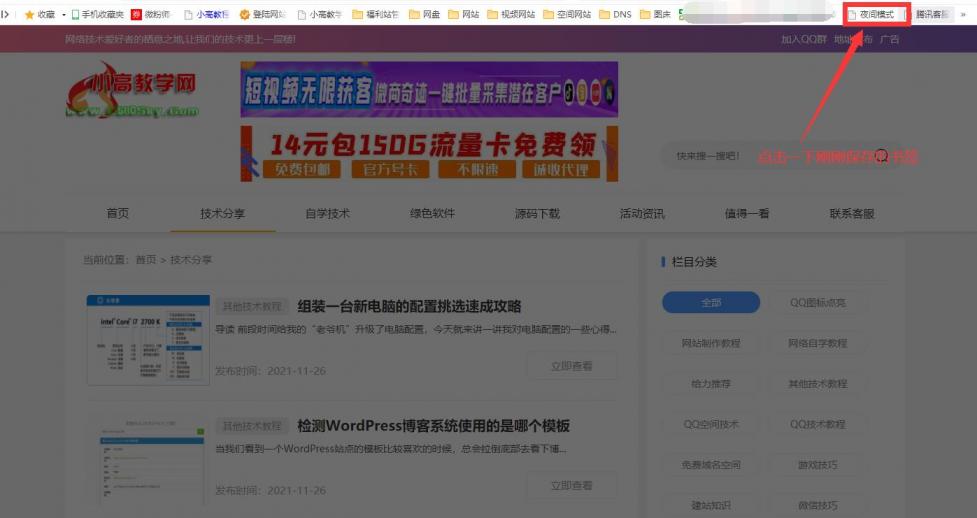This screenshot has width=977, height=518.
Task: Open the 登陆网站 bookmark
Action: pyautogui.click(x=263, y=14)
